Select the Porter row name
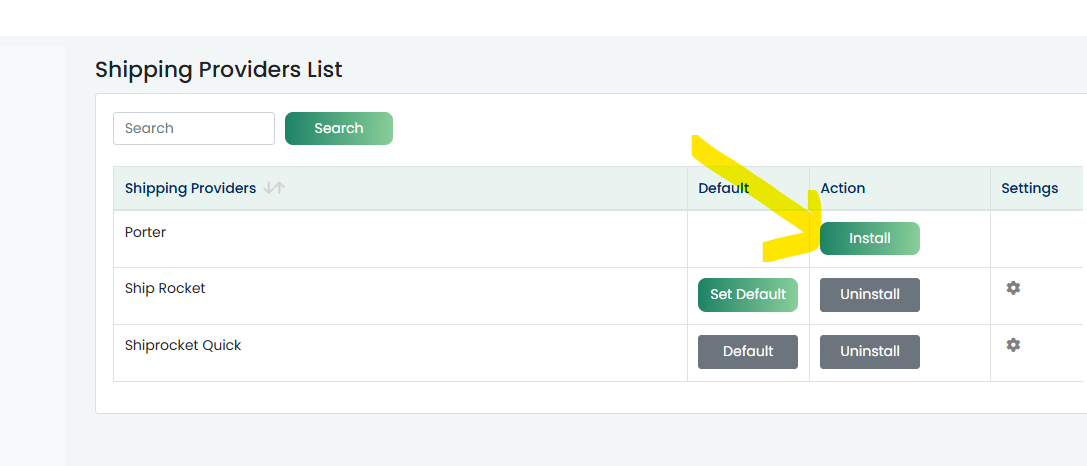The width and height of the screenshot is (1087, 466). (146, 232)
